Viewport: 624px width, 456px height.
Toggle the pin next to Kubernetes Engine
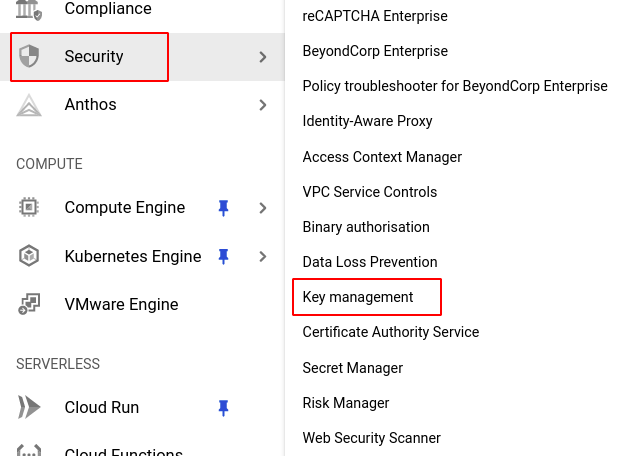tap(223, 256)
